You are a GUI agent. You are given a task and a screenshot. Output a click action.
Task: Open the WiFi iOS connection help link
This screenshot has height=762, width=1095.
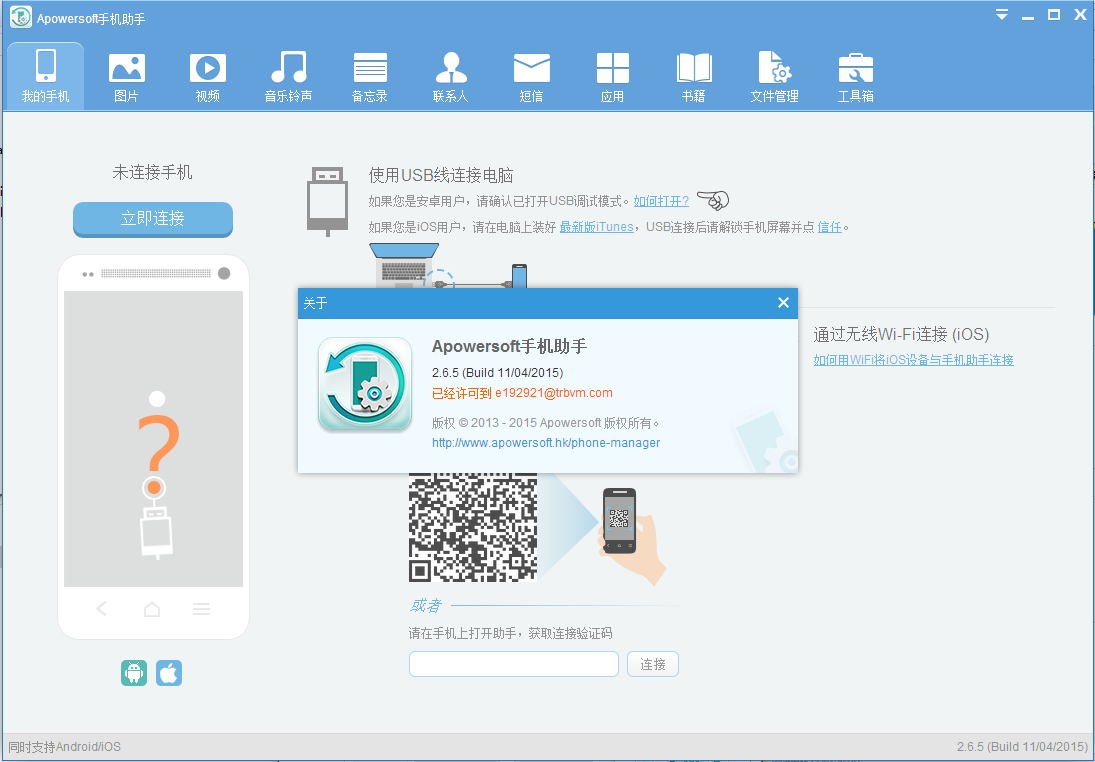pos(913,360)
